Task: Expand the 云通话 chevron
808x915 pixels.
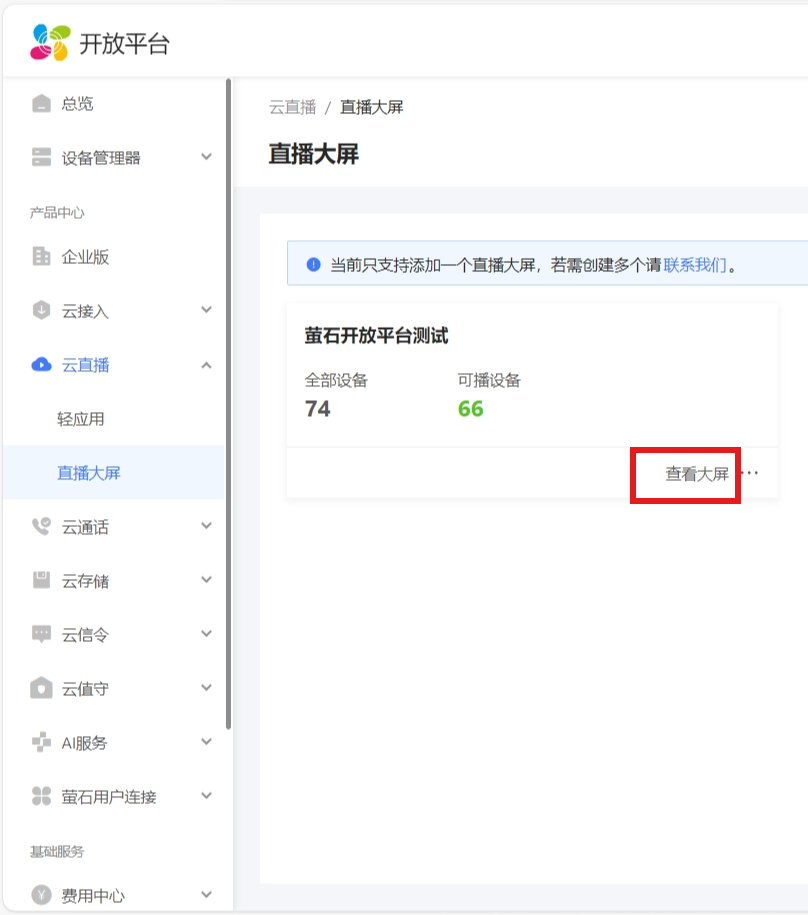Action: coord(207,526)
